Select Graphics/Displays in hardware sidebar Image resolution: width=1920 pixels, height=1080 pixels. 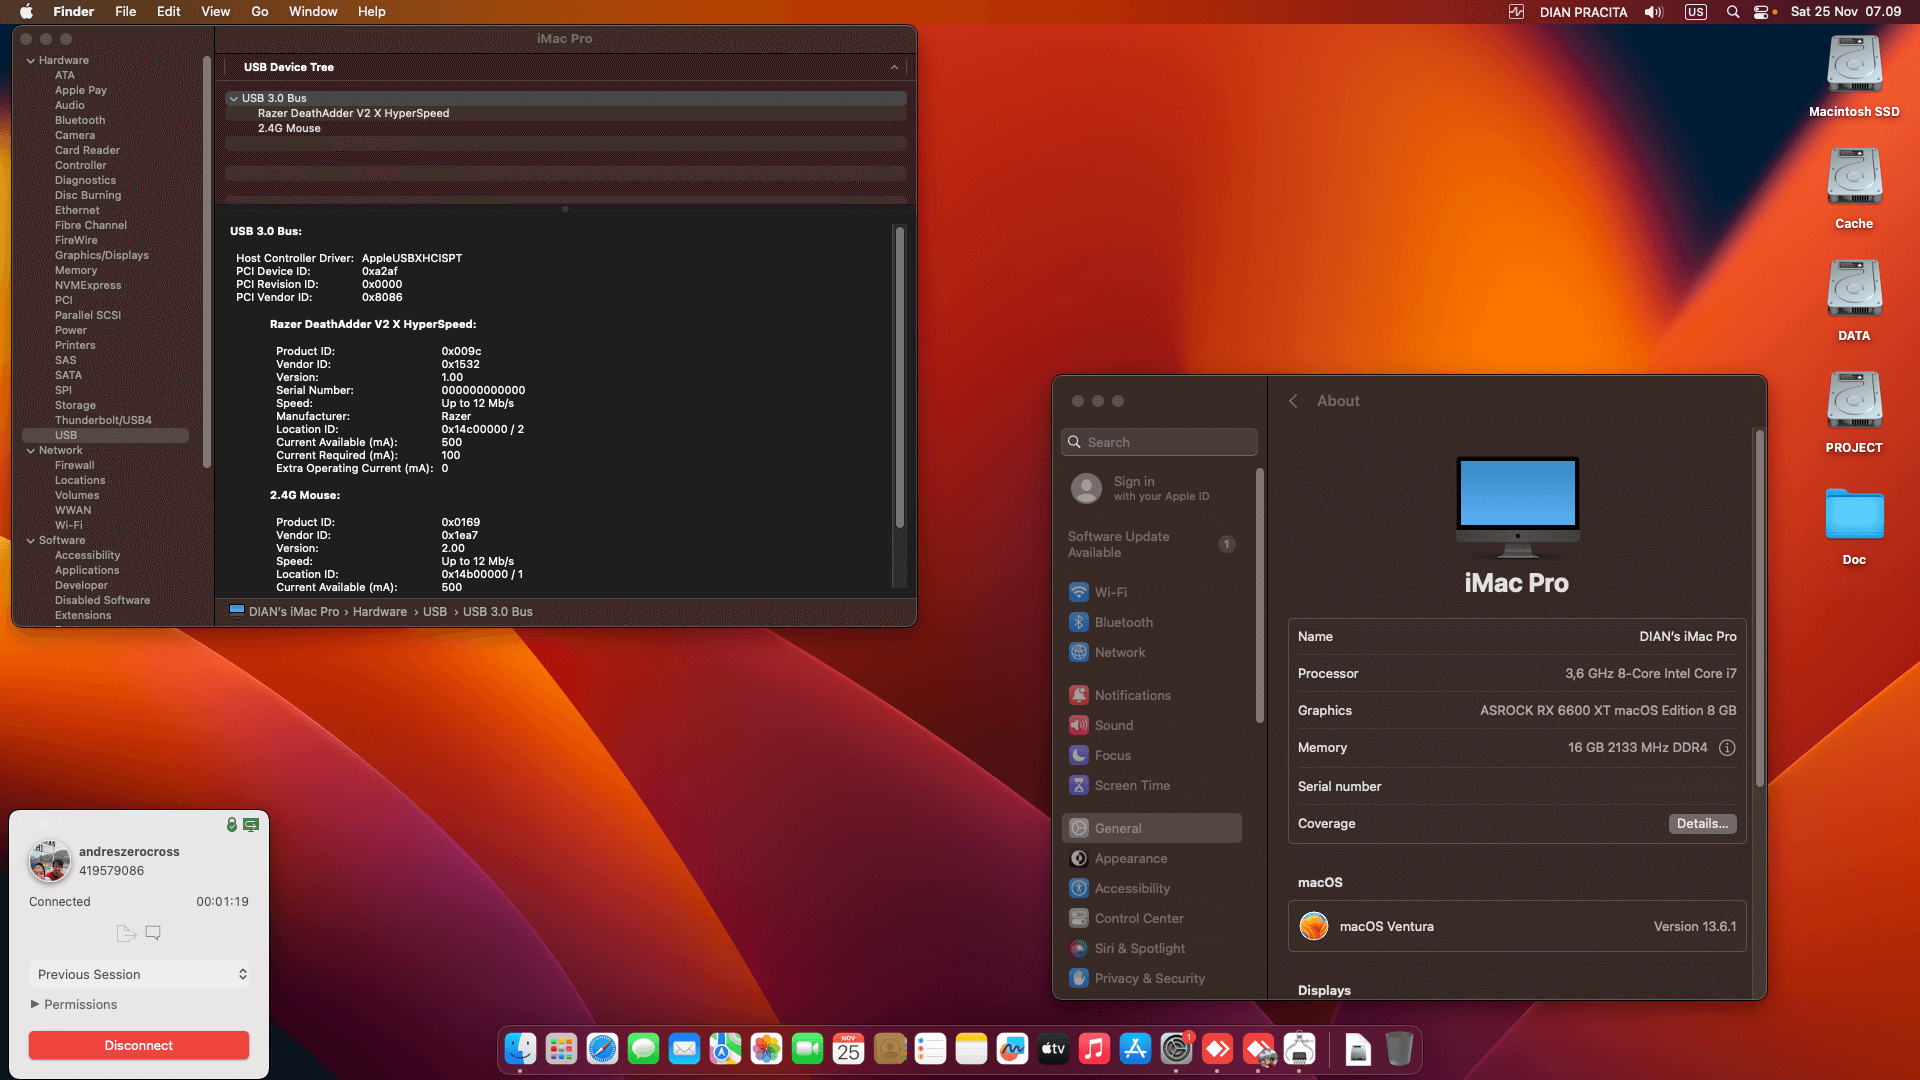coord(102,256)
